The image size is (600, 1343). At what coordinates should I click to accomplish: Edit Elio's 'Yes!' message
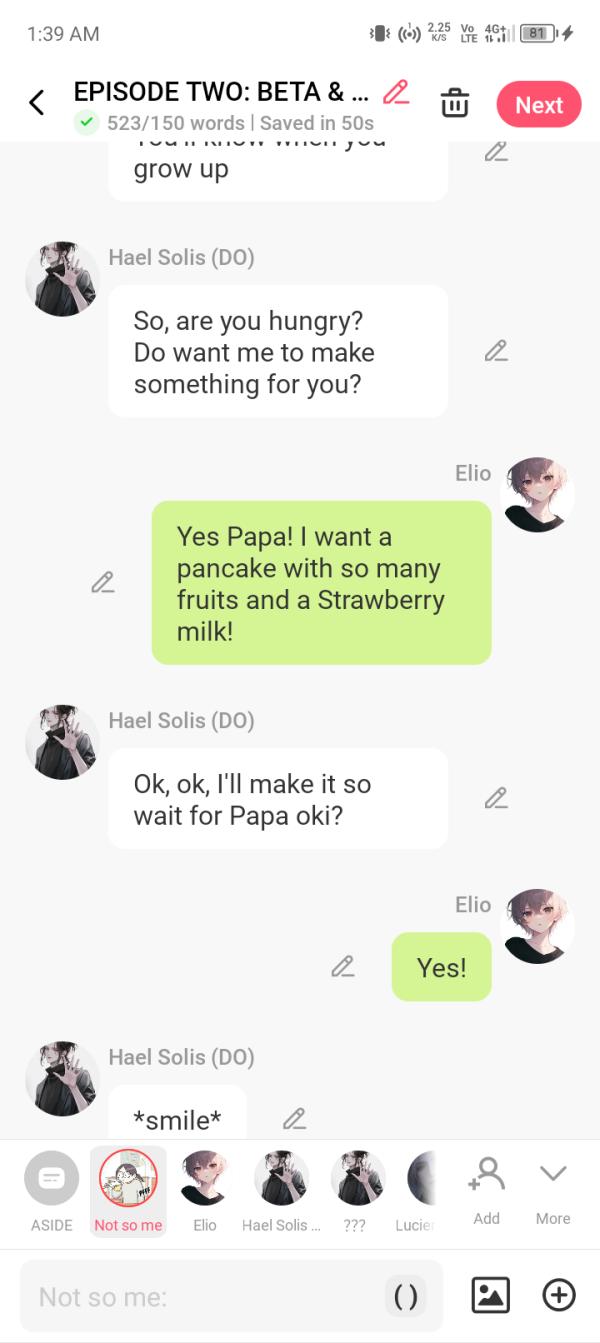343,967
